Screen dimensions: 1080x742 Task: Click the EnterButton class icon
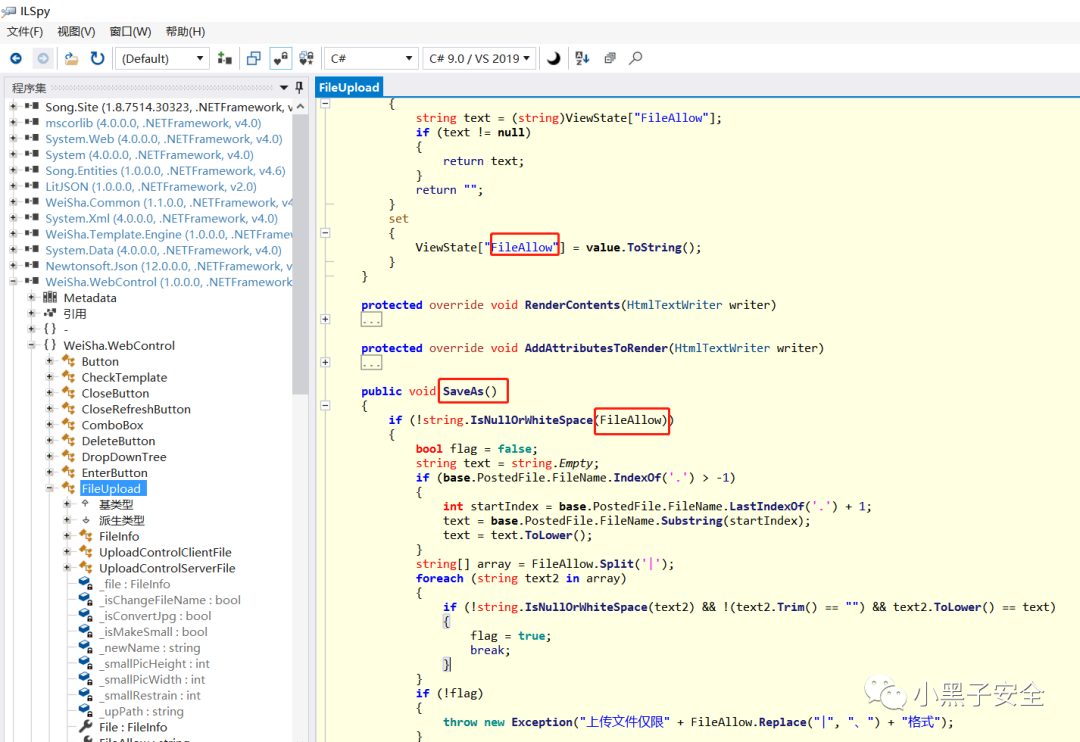click(x=68, y=473)
